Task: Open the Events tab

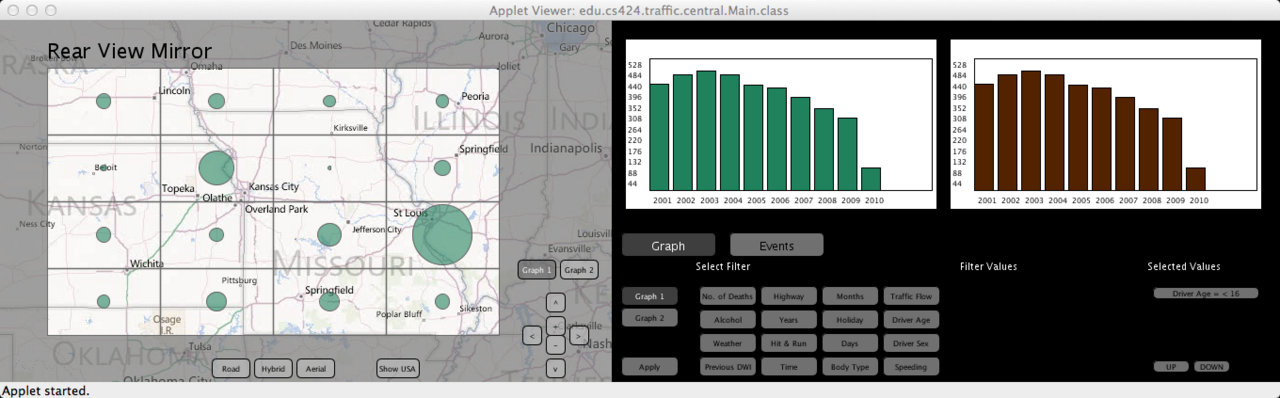Action: tap(777, 245)
